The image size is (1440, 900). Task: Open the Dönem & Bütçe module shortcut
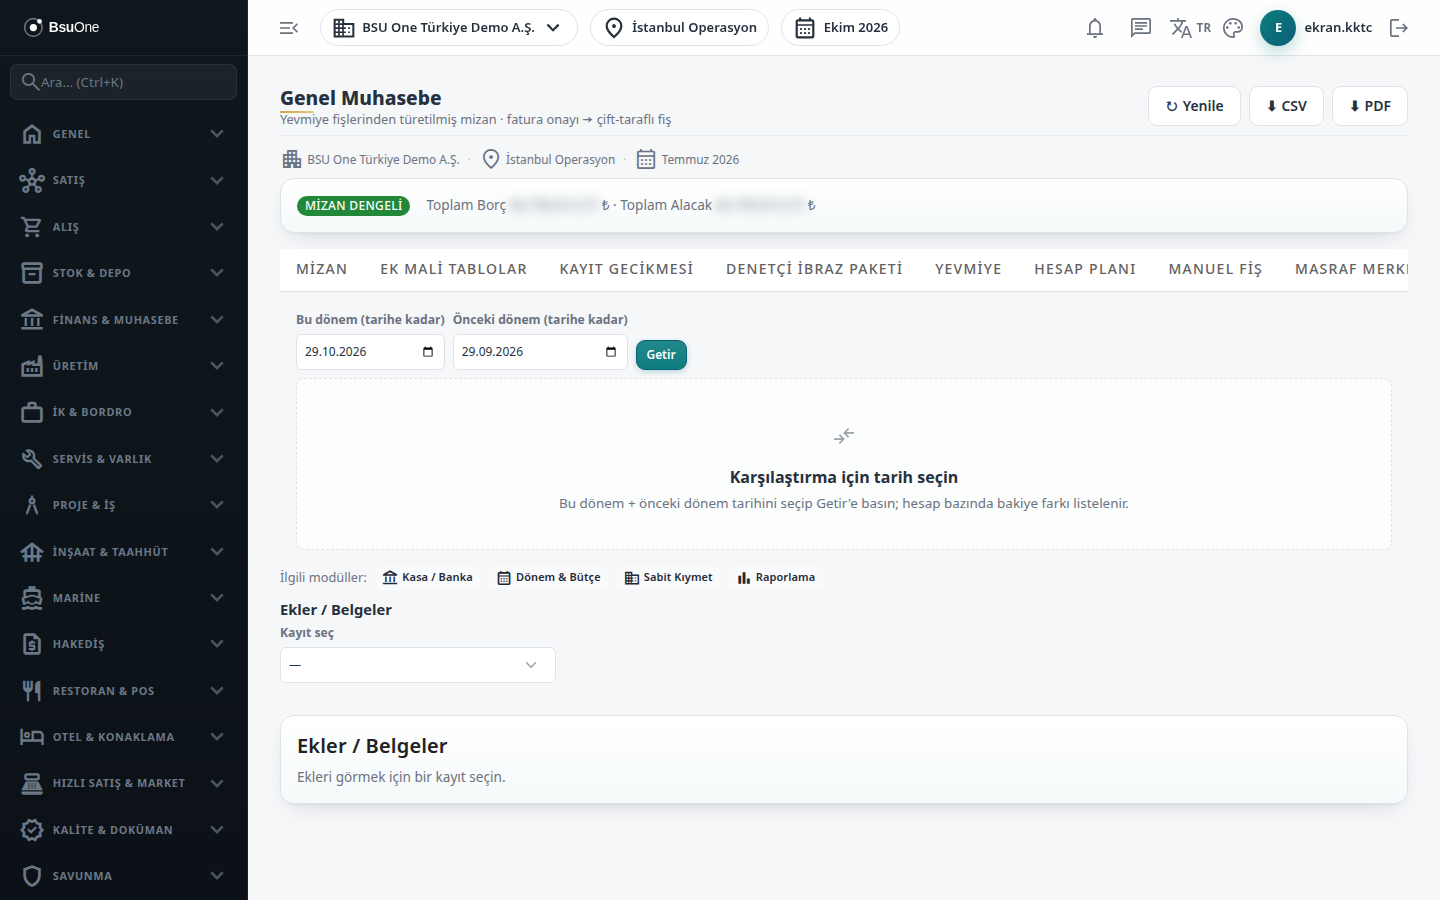pos(549,577)
